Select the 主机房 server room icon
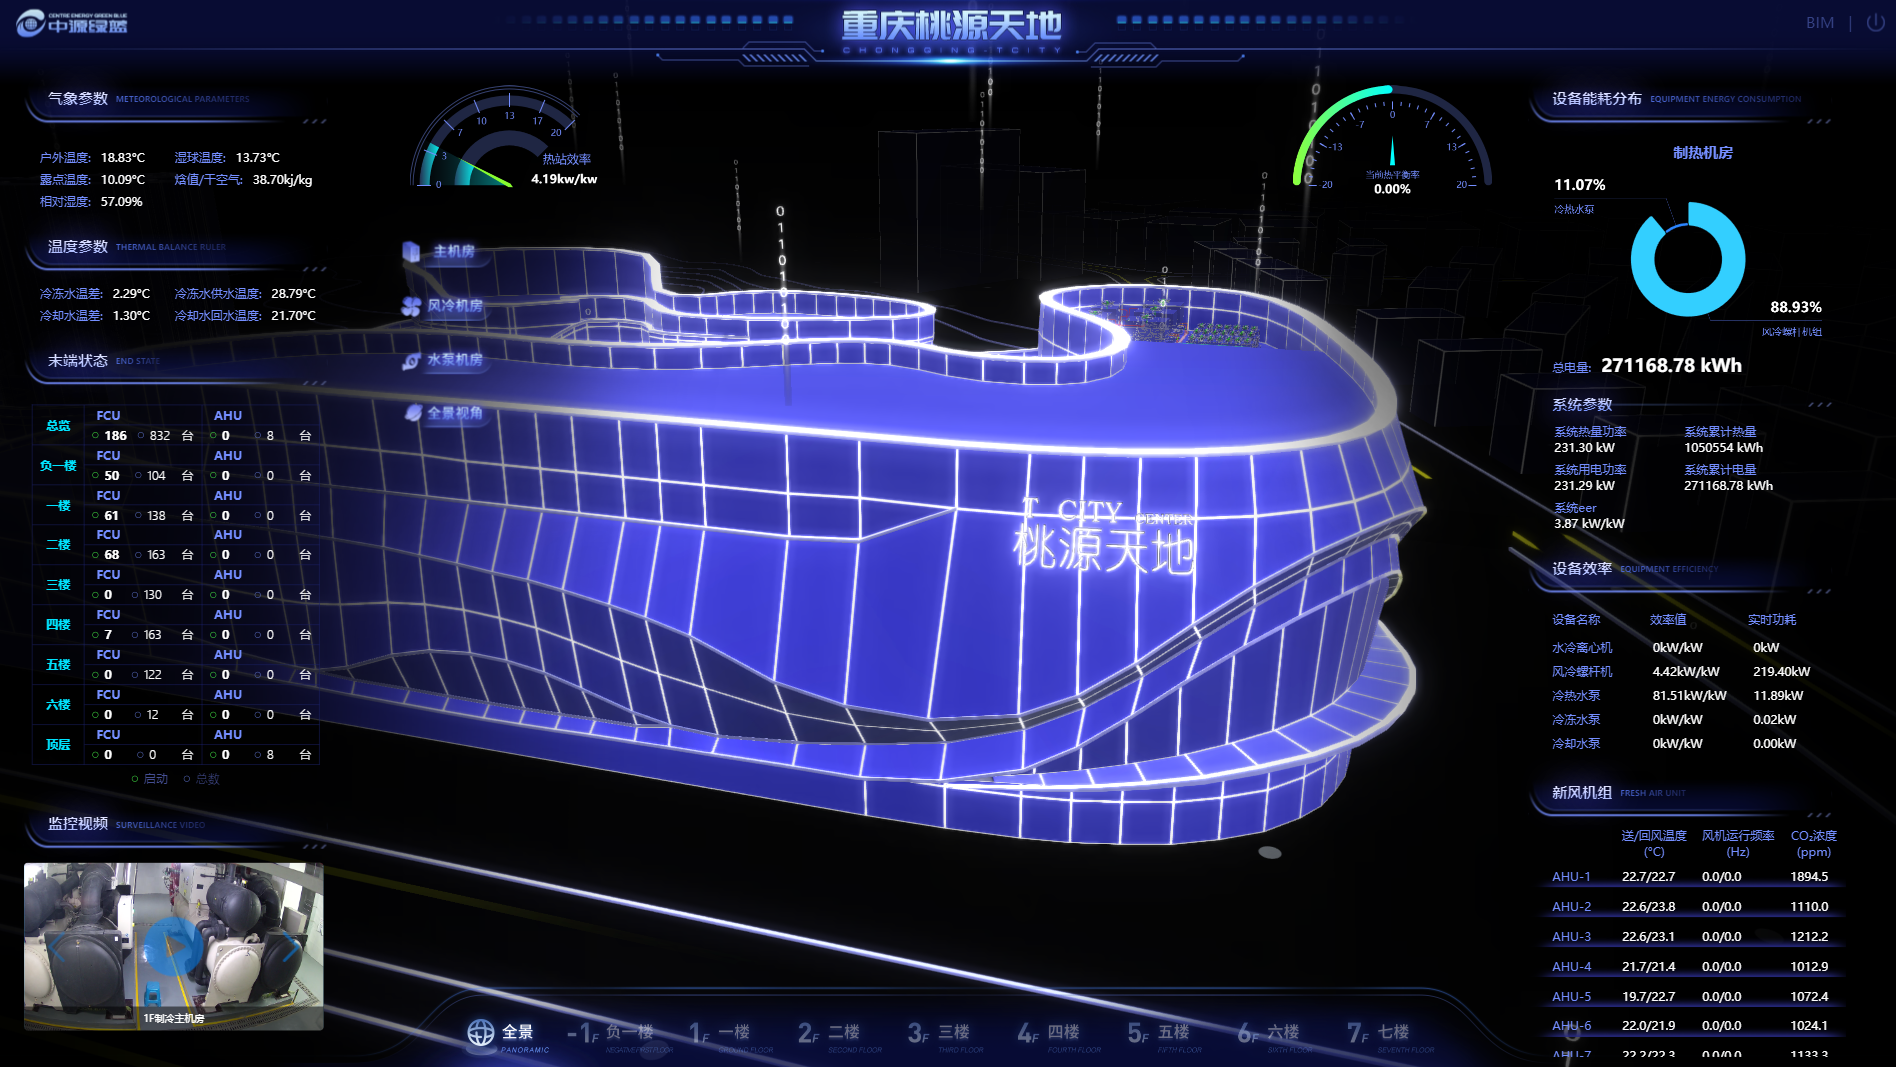This screenshot has width=1896, height=1067. [411, 251]
